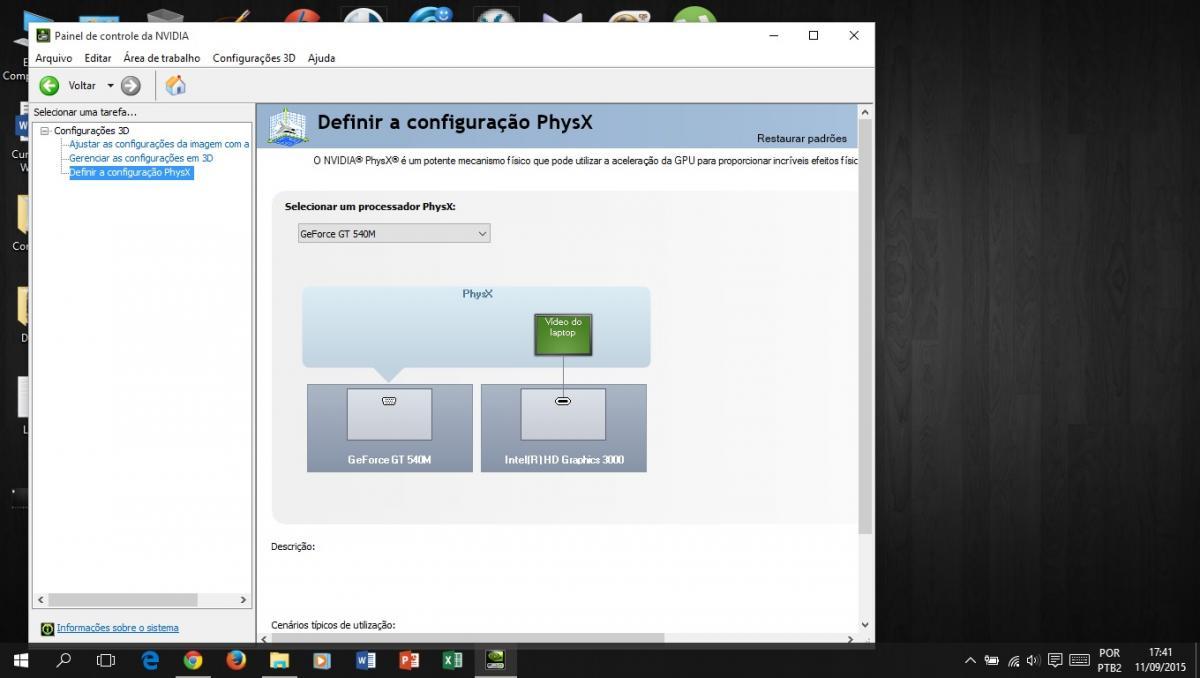Click NVIDIA Control Panel taskbar button
Image resolution: width=1200 pixels, height=678 pixels.
pos(495,660)
